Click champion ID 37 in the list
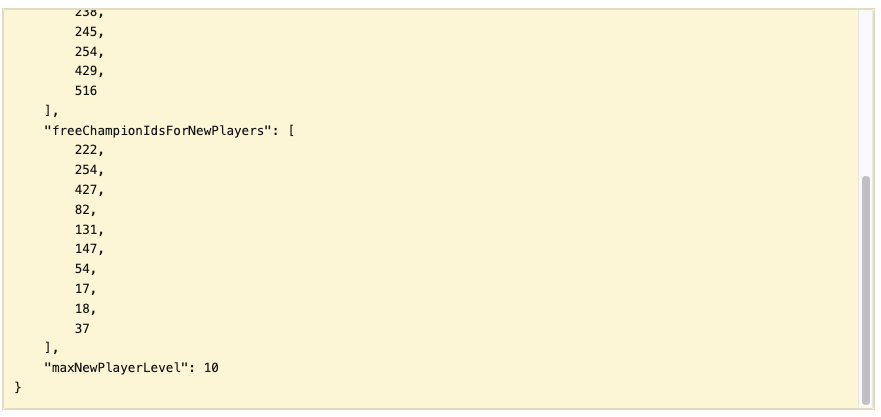 83,328
